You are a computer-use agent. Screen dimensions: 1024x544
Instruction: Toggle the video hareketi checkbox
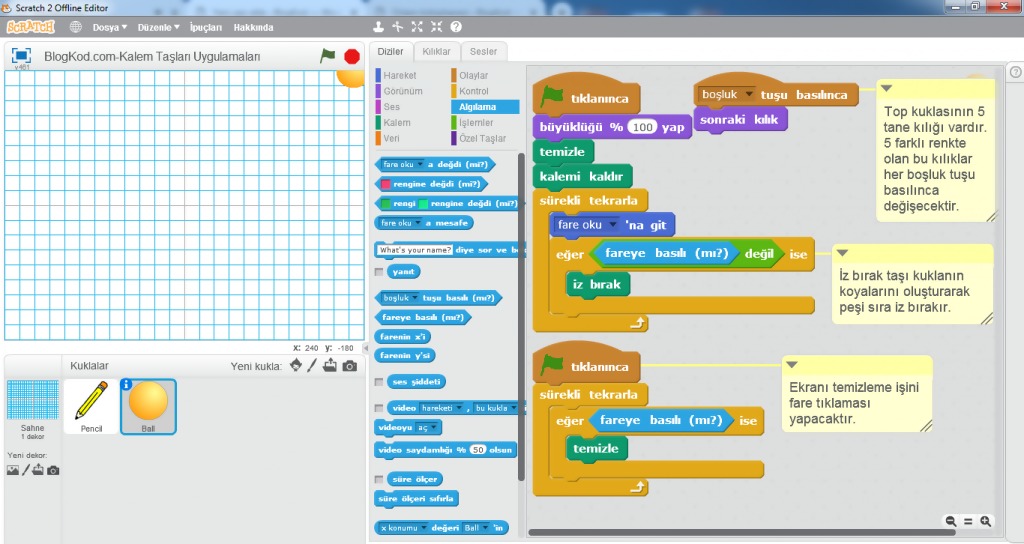click(379, 408)
